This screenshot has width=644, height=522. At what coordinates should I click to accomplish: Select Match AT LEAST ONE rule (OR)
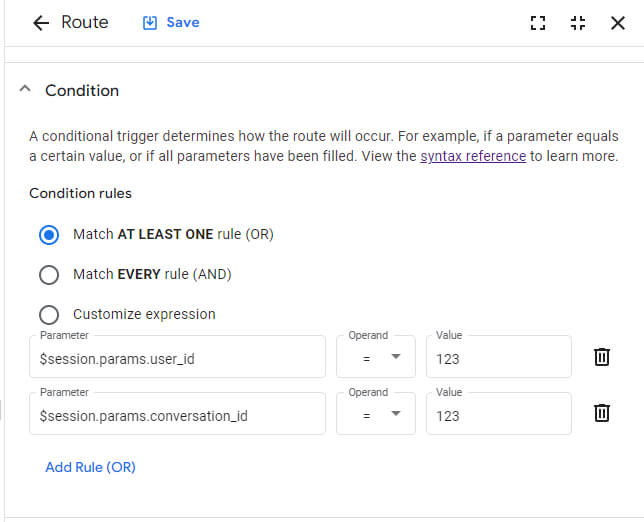click(x=48, y=235)
